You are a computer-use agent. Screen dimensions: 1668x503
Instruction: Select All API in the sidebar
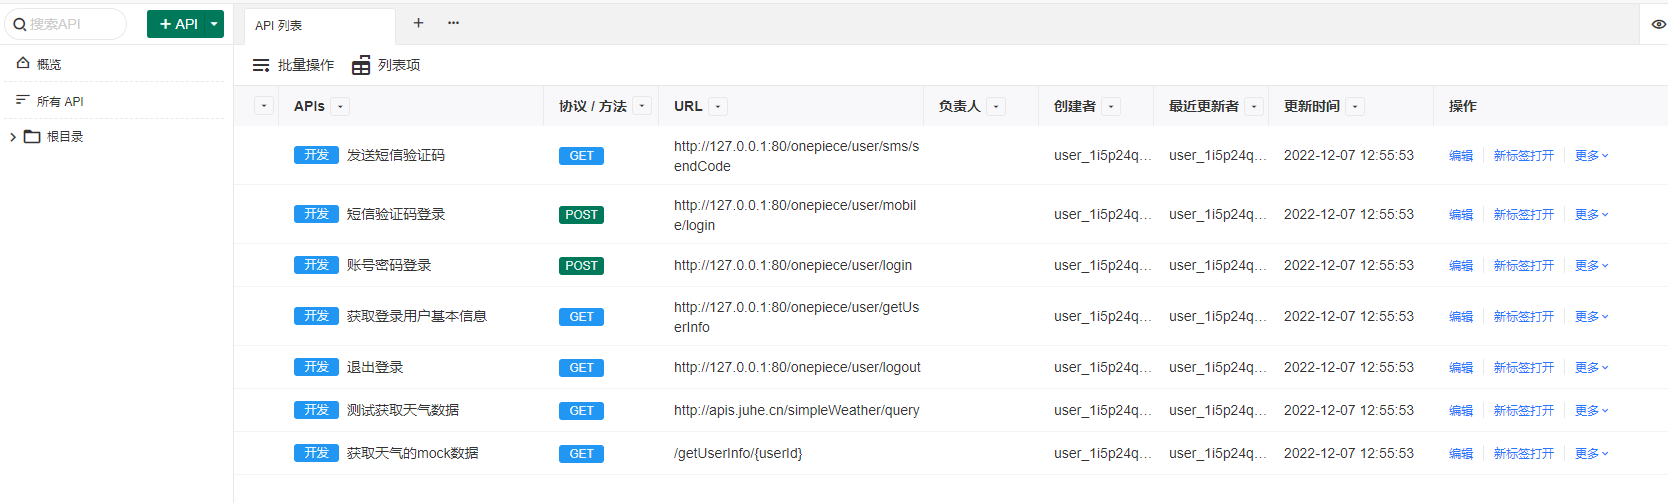60,101
